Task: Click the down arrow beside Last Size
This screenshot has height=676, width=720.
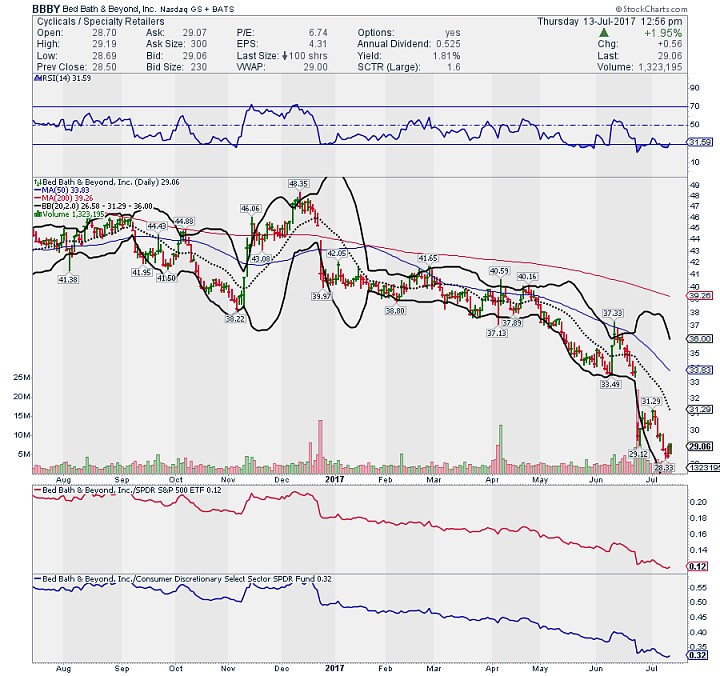Action: [285, 56]
